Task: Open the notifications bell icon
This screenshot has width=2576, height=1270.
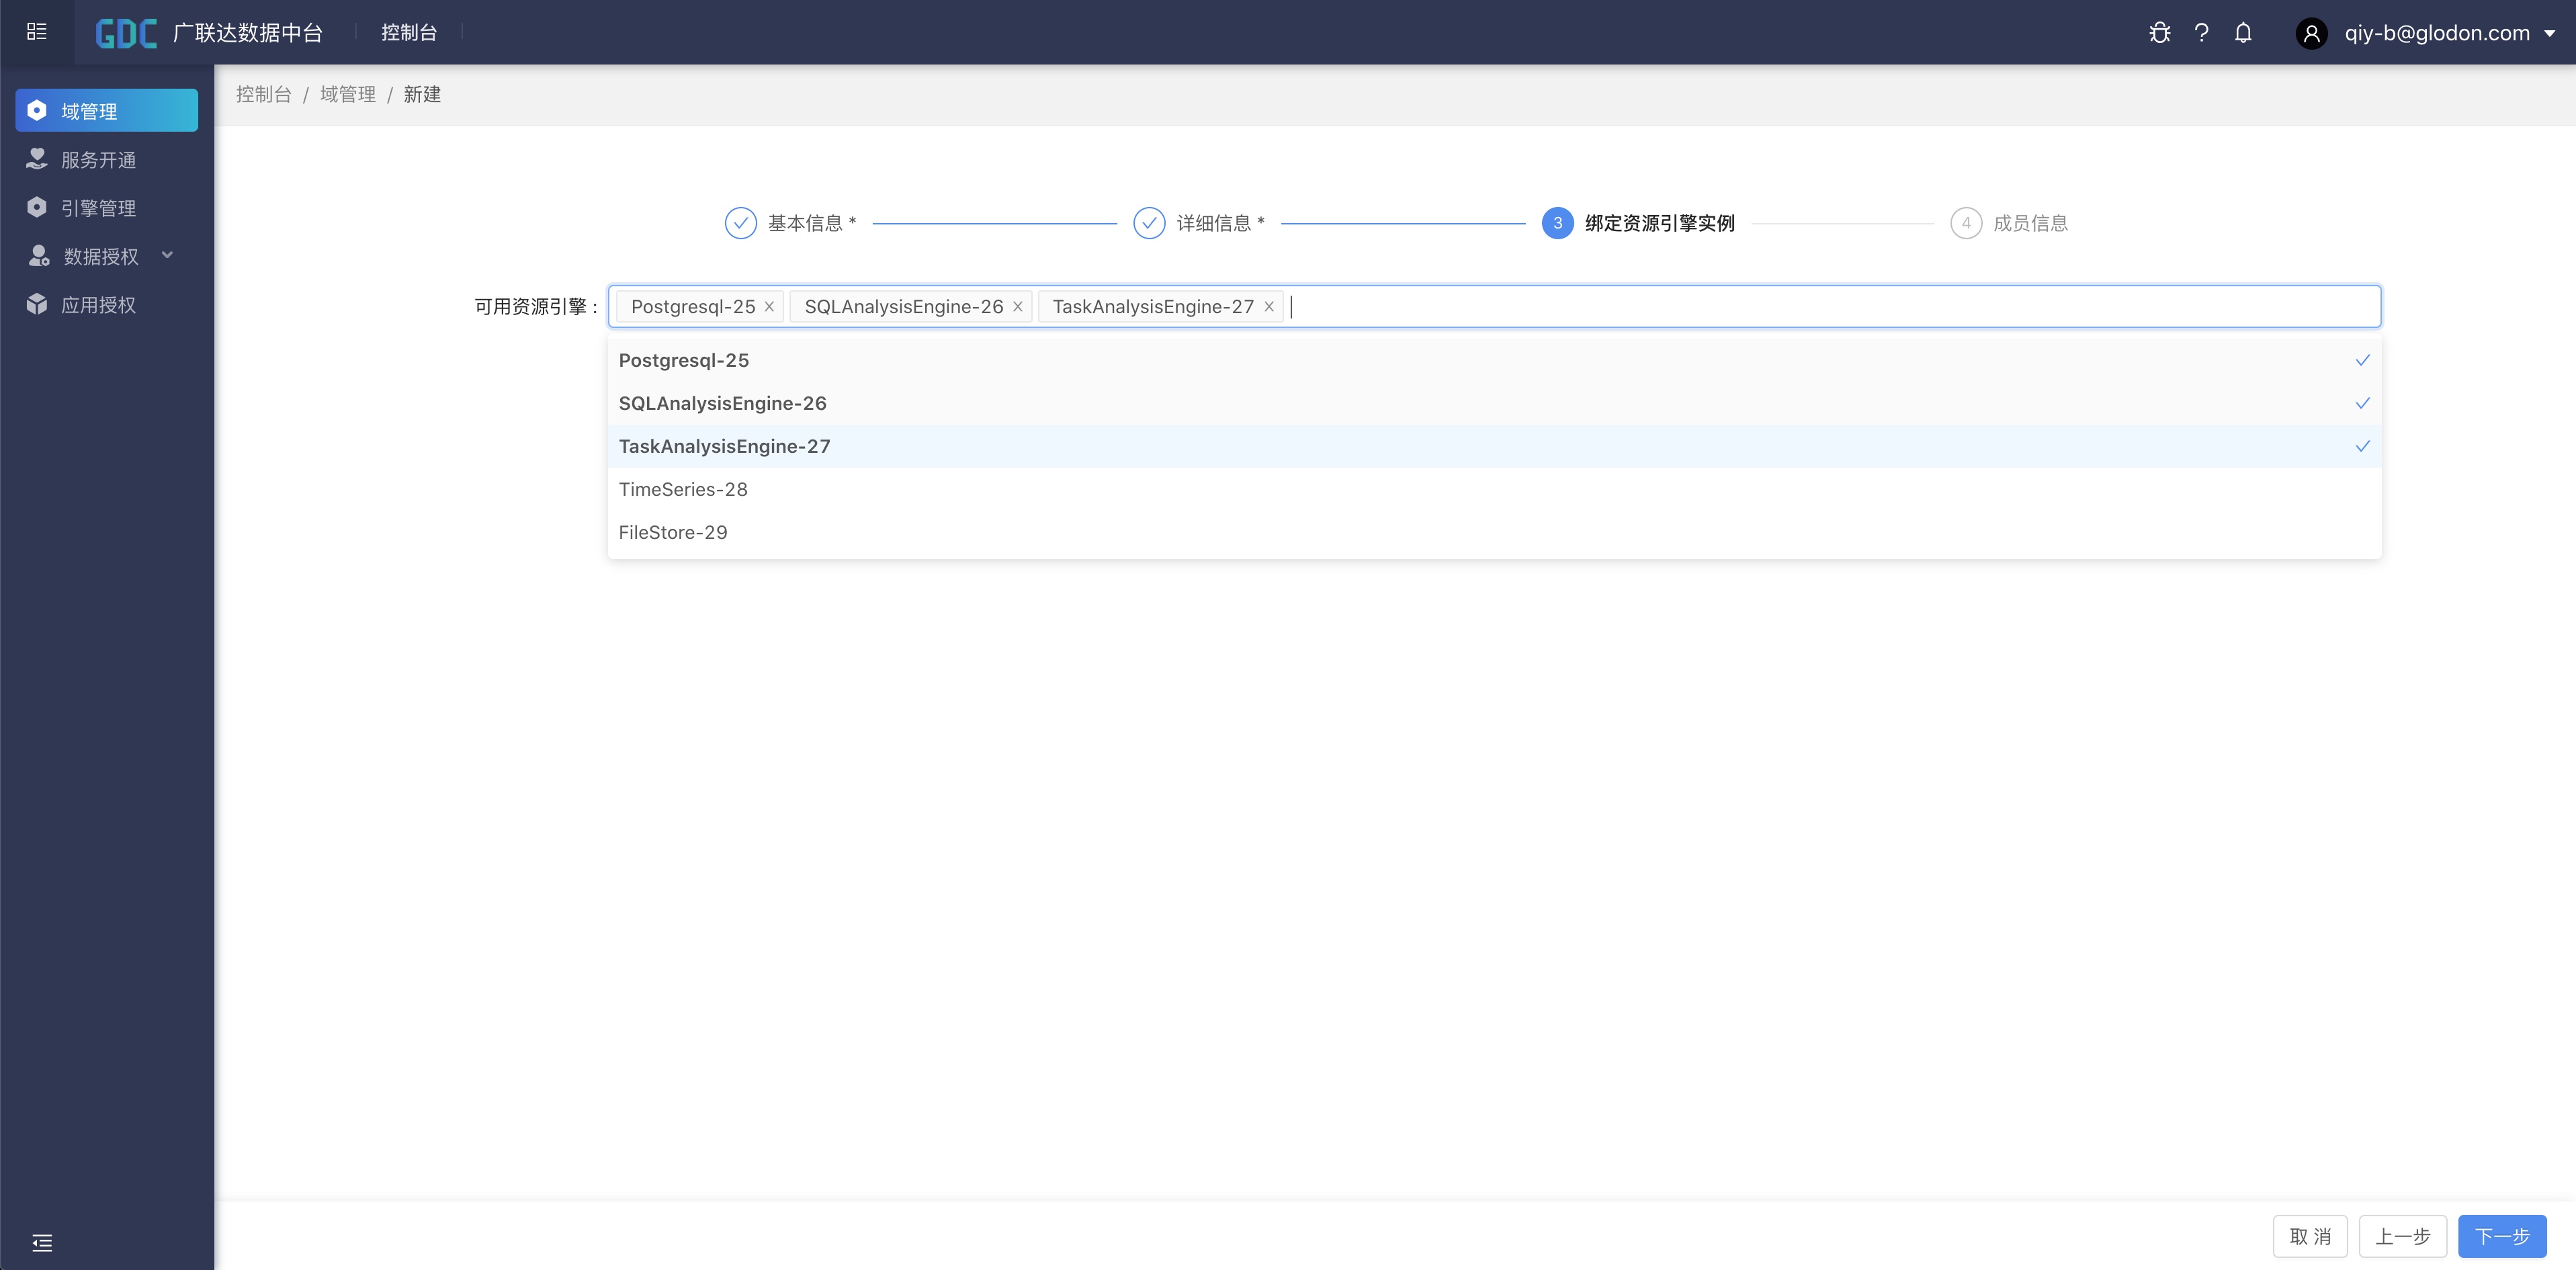Action: tap(2243, 33)
